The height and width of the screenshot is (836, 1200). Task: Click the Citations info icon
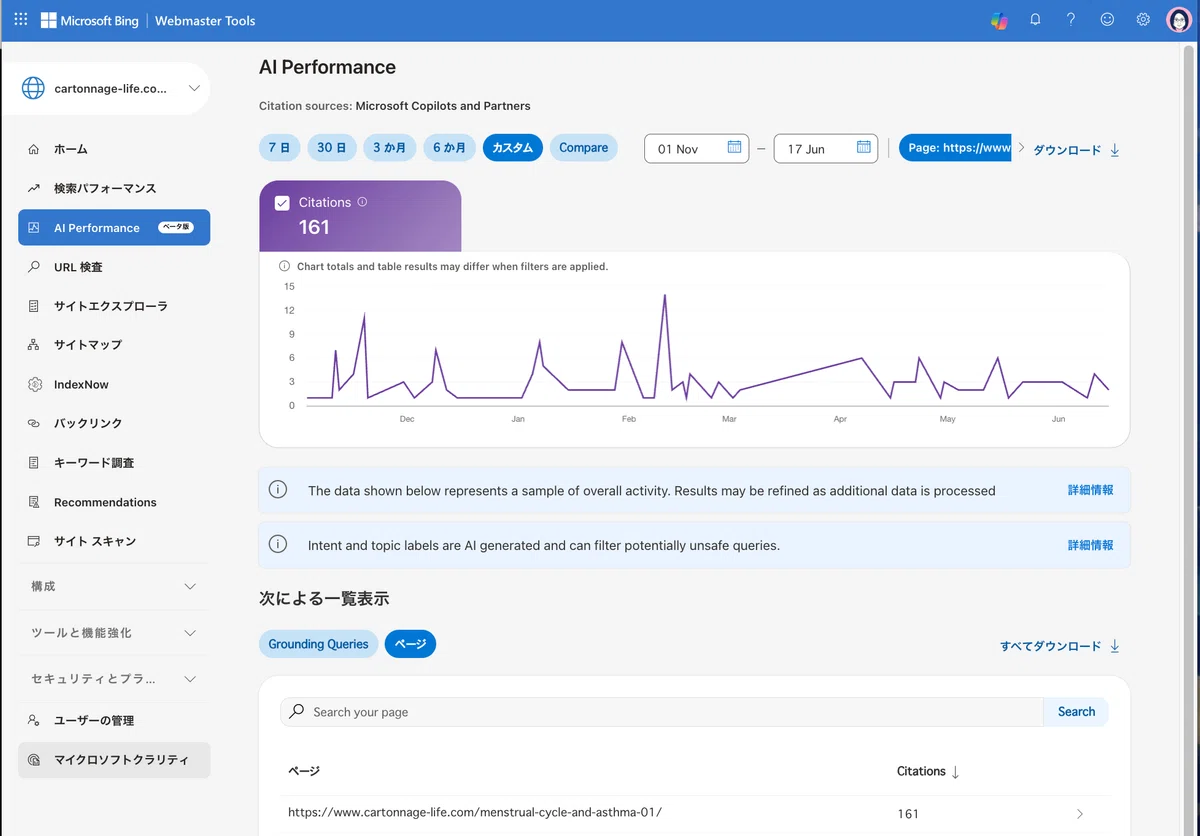[x=362, y=202]
